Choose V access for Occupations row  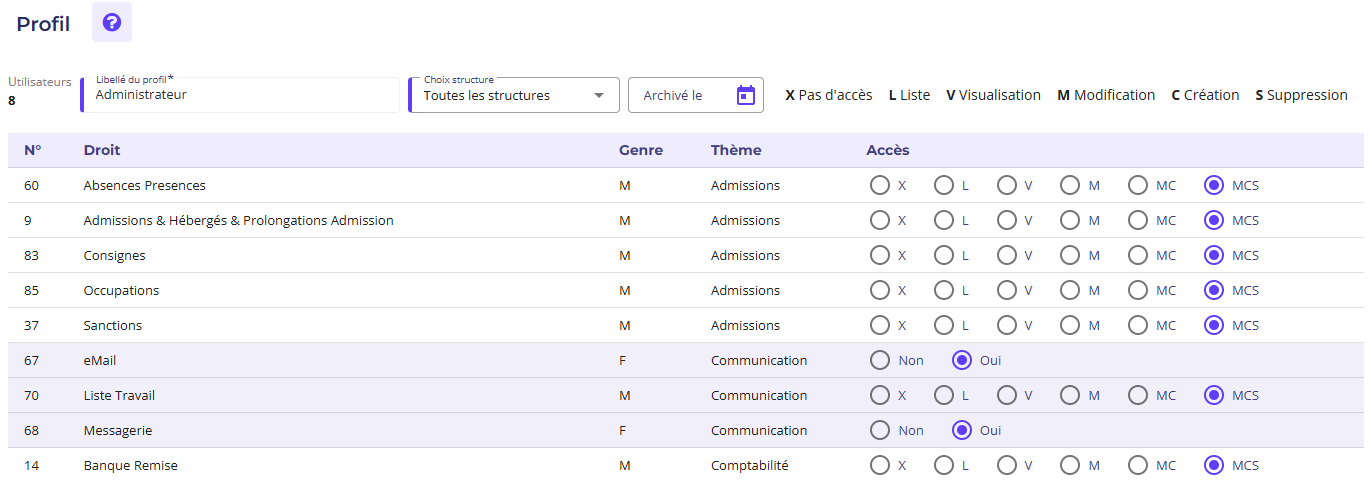(1006, 290)
